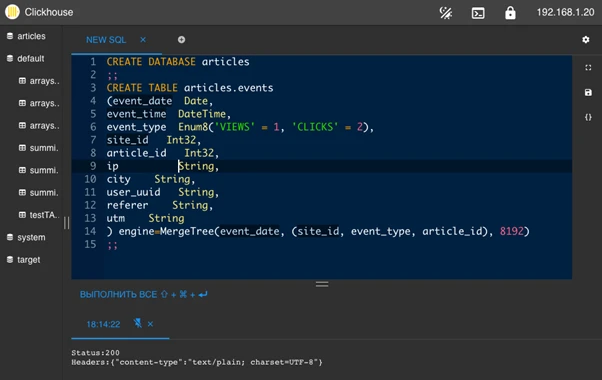
Task: Close the NEW SQL tab
Action: pos(143,40)
